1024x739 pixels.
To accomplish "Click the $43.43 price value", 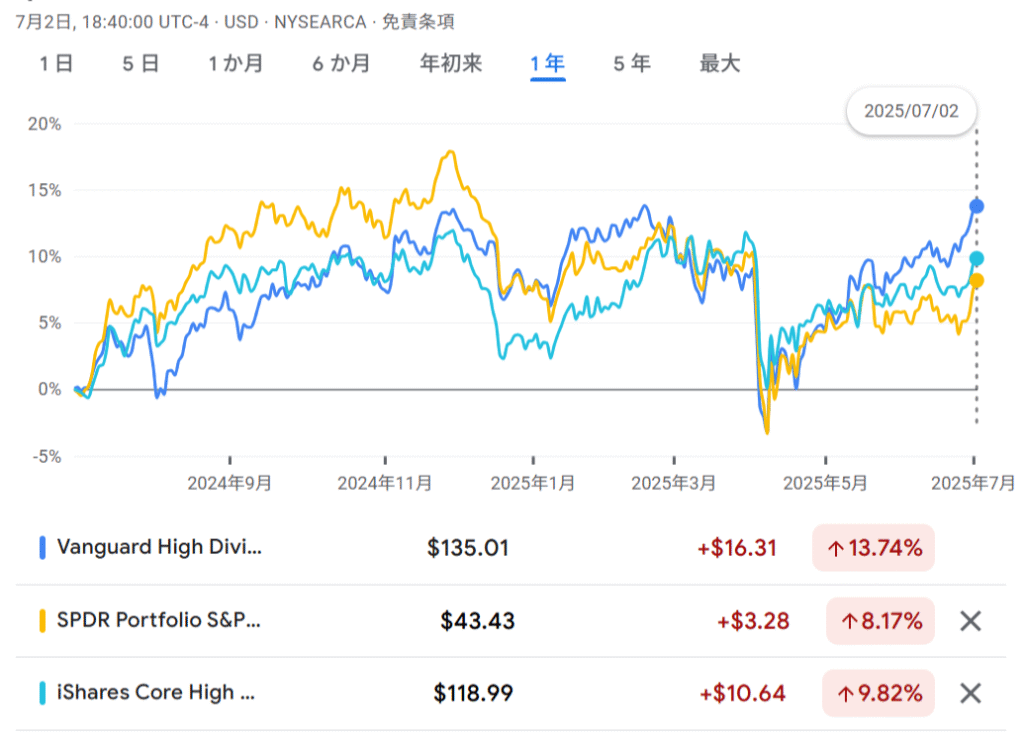I will 477,621.
